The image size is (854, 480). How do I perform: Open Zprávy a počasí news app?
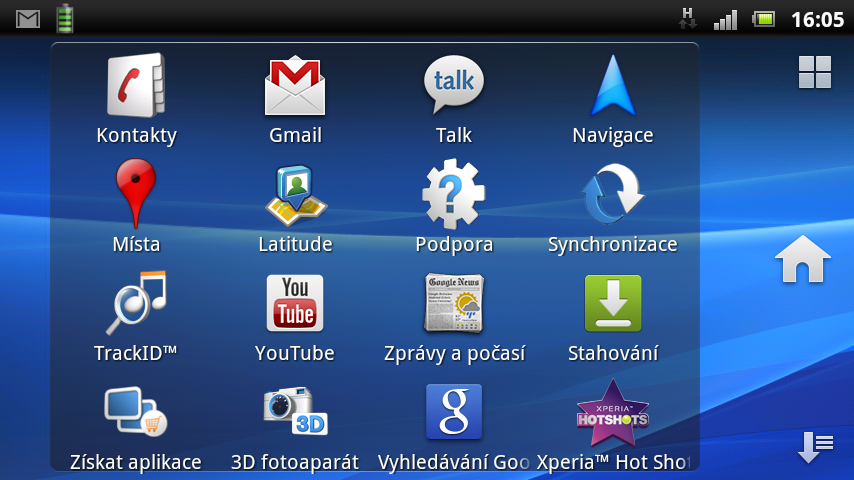pos(454,317)
